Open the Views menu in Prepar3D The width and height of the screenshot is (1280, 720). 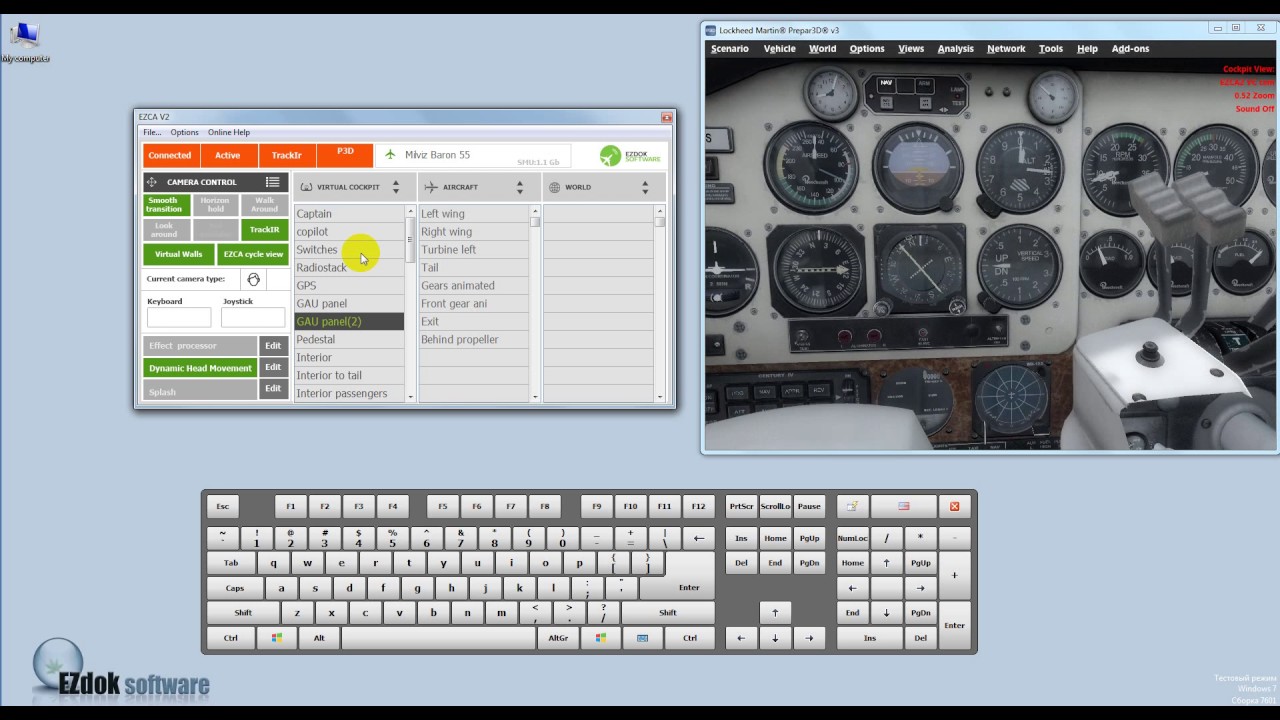911,49
